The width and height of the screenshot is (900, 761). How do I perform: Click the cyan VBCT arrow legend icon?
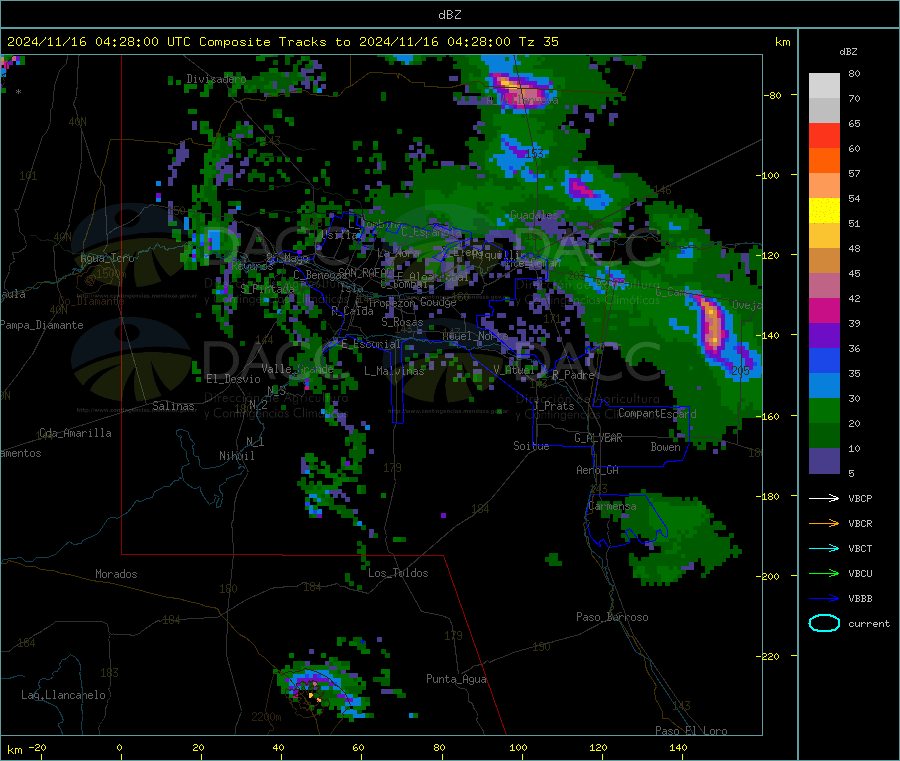[824, 548]
